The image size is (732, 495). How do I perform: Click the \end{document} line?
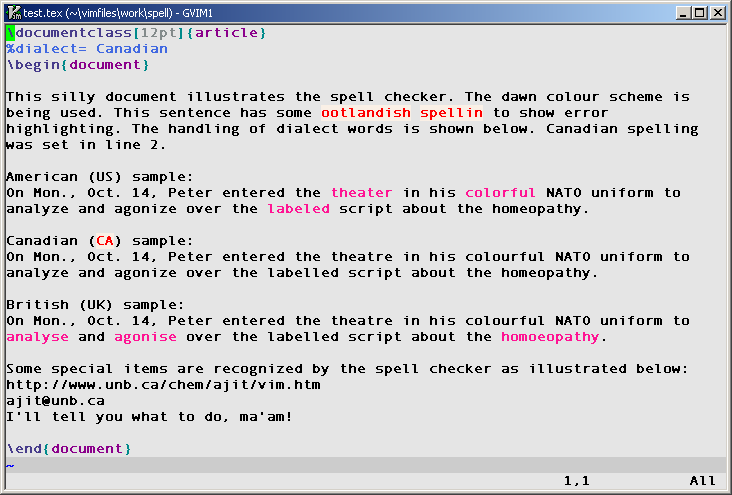tap(69, 449)
